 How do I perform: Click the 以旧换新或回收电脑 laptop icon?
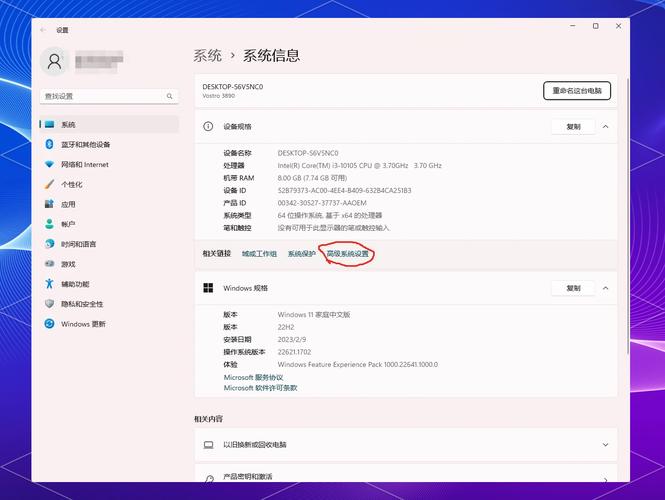point(208,445)
